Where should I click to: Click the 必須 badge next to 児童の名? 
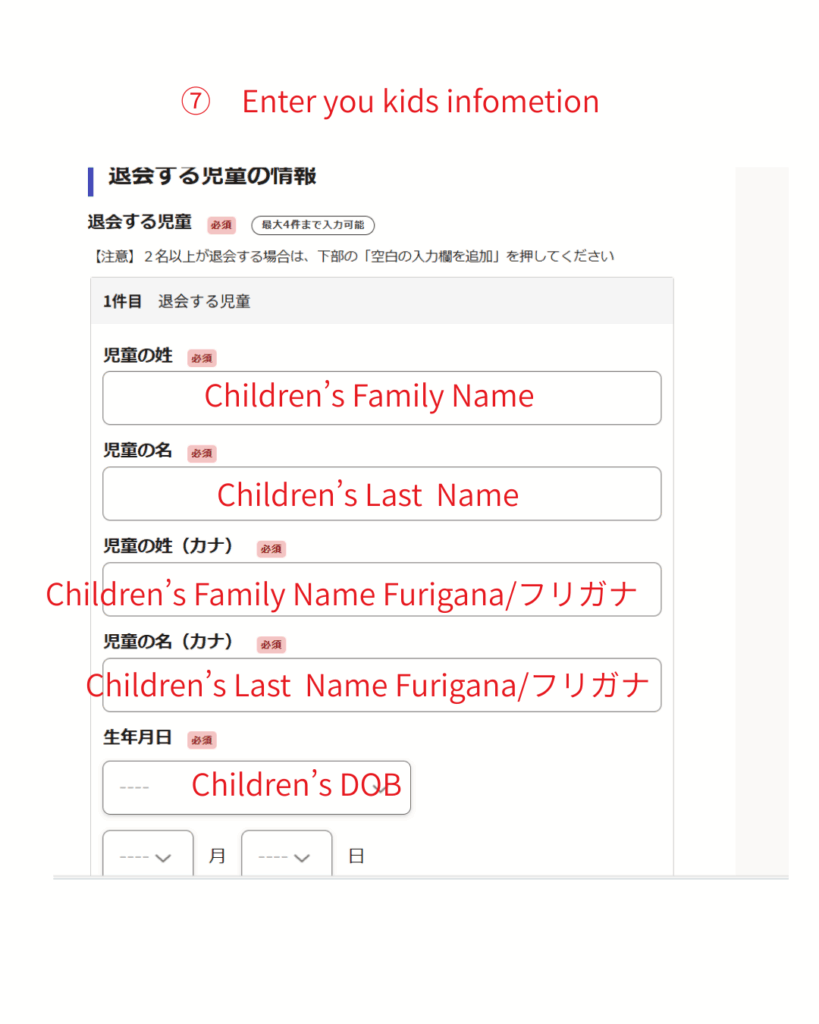click(202, 453)
